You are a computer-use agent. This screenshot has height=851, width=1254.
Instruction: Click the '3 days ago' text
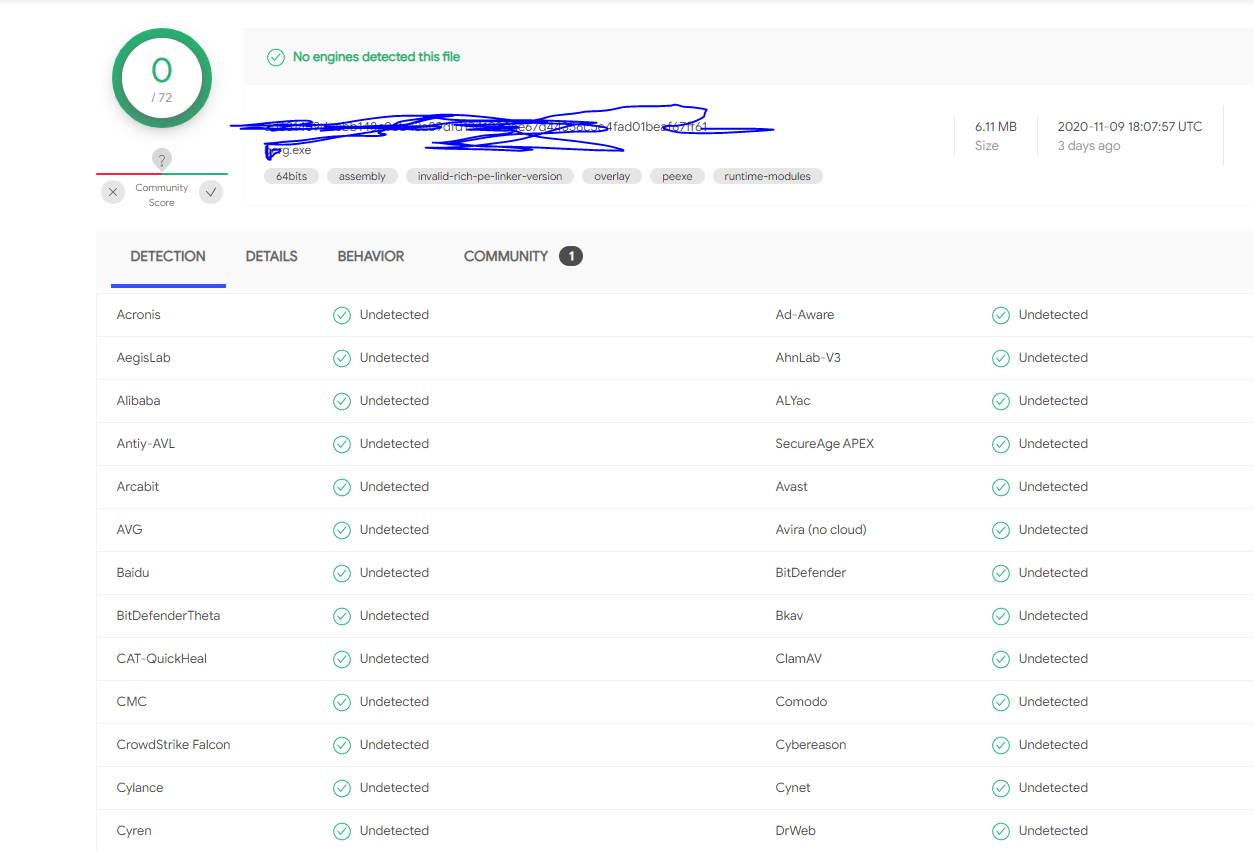point(1089,146)
